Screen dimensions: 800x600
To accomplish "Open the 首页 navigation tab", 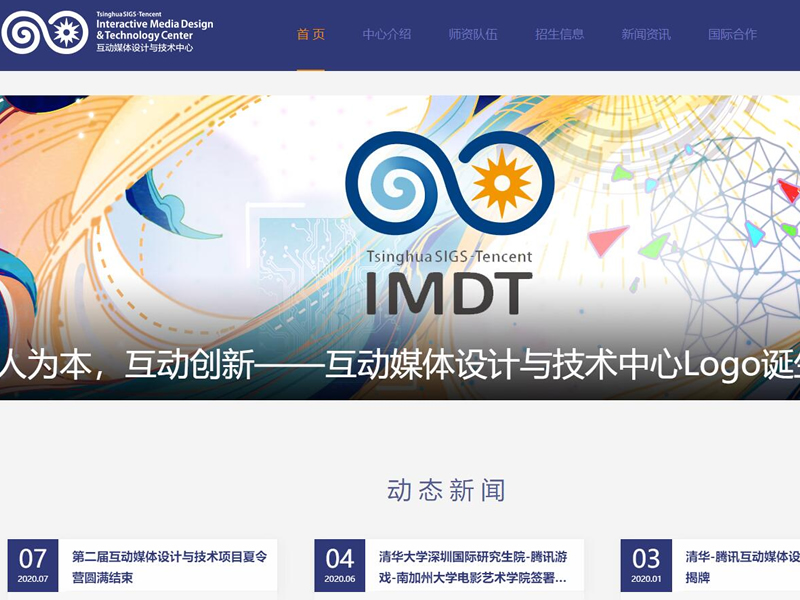I will click(x=311, y=34).
